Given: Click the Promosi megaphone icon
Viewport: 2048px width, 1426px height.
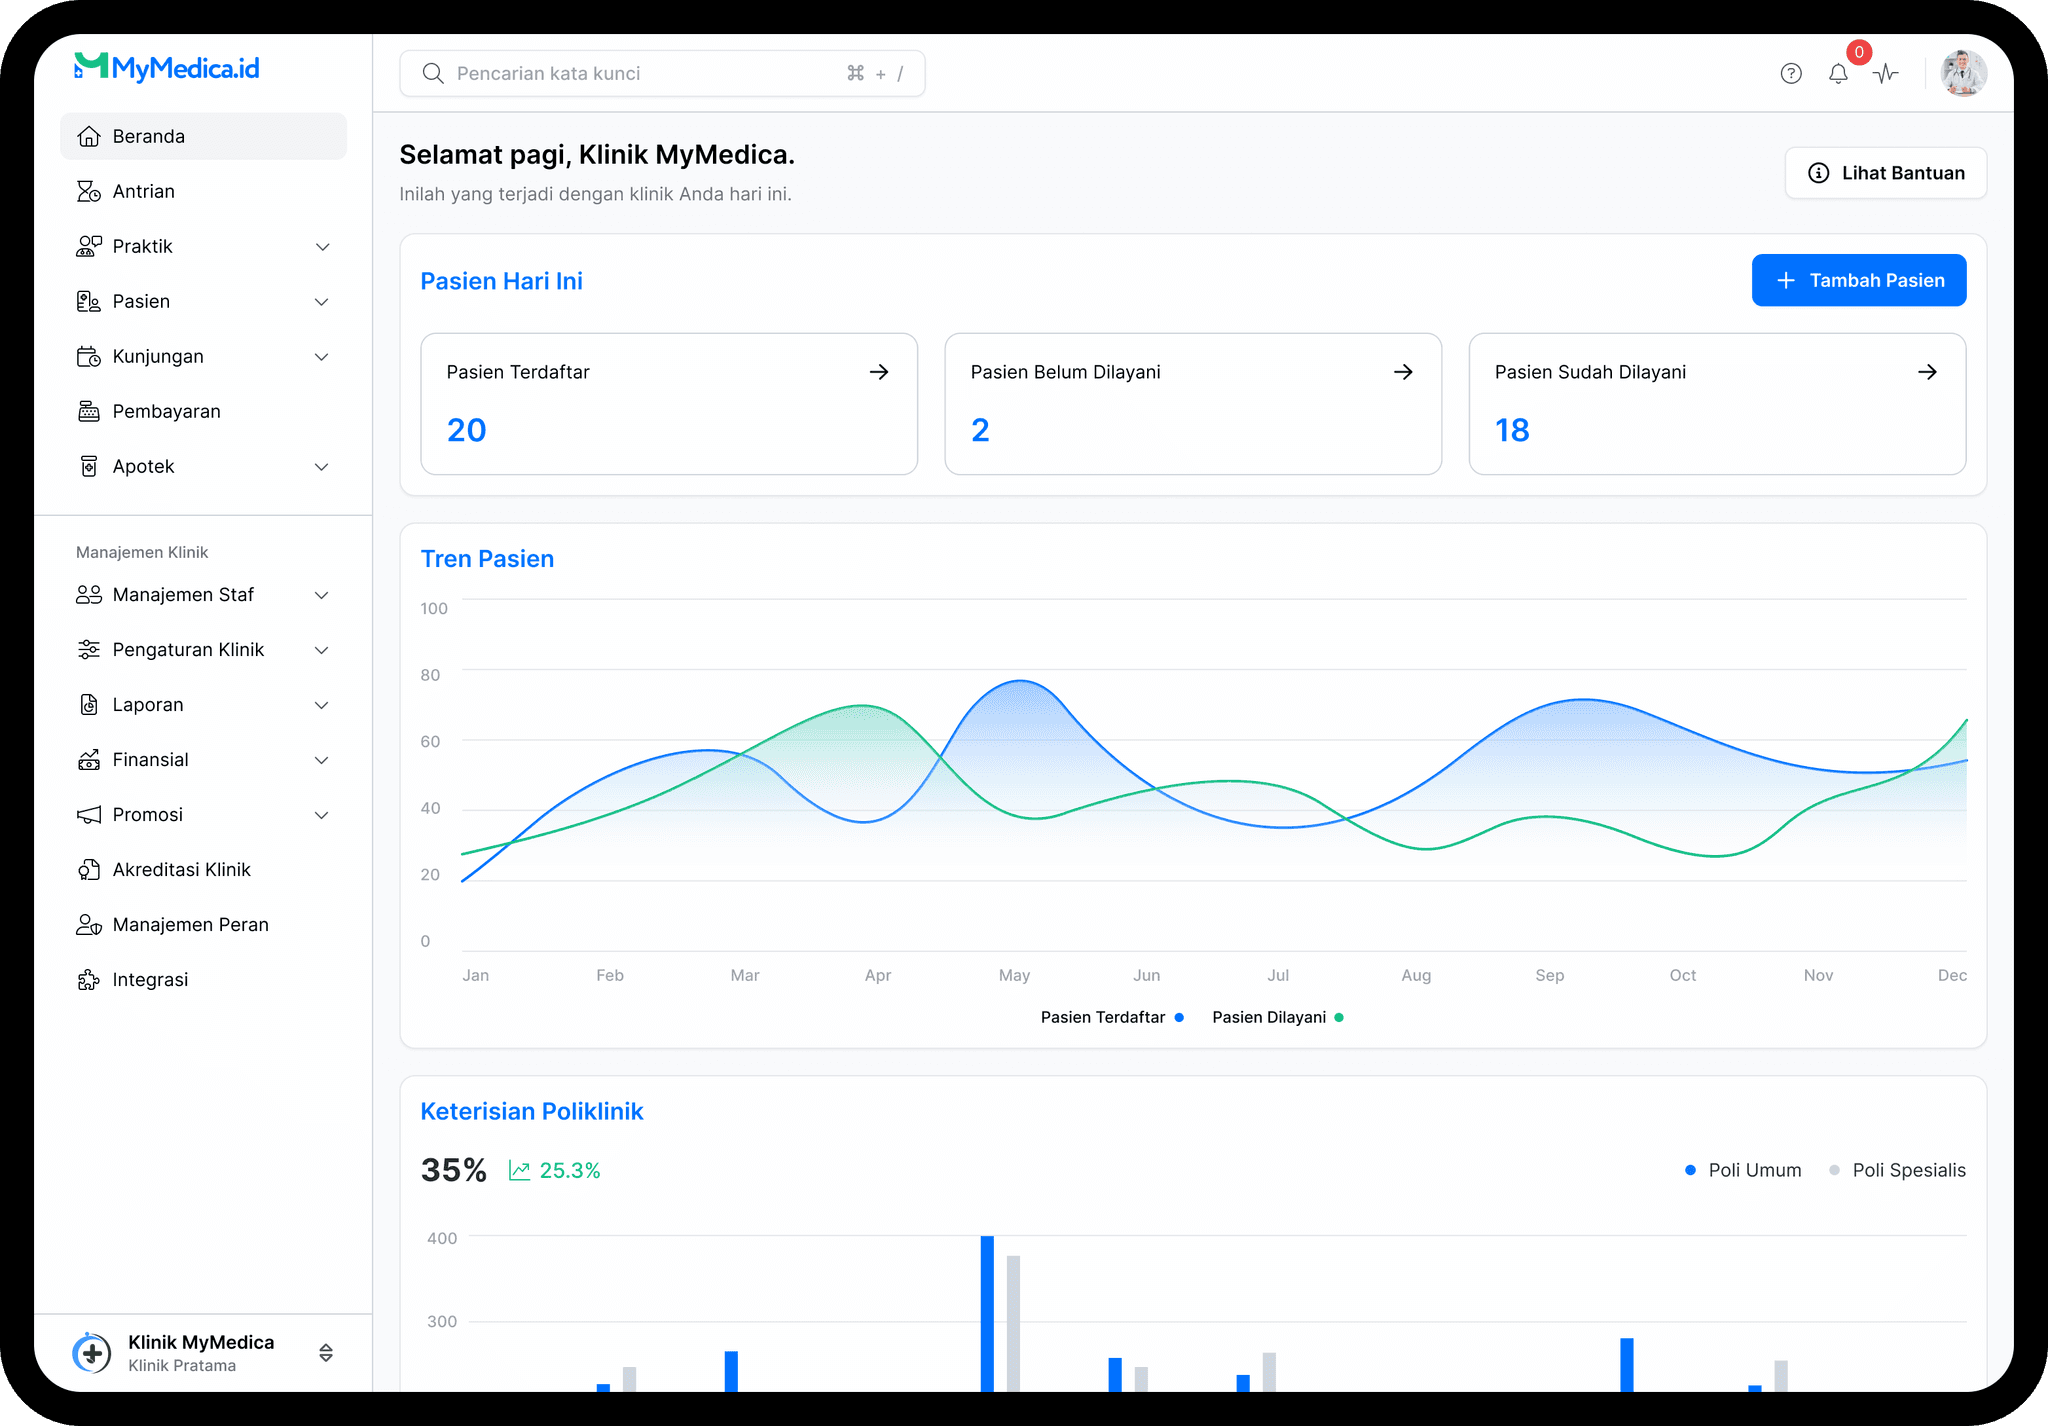Looking at the screenshot, I should pyautogui.click(x=89, y=814).
